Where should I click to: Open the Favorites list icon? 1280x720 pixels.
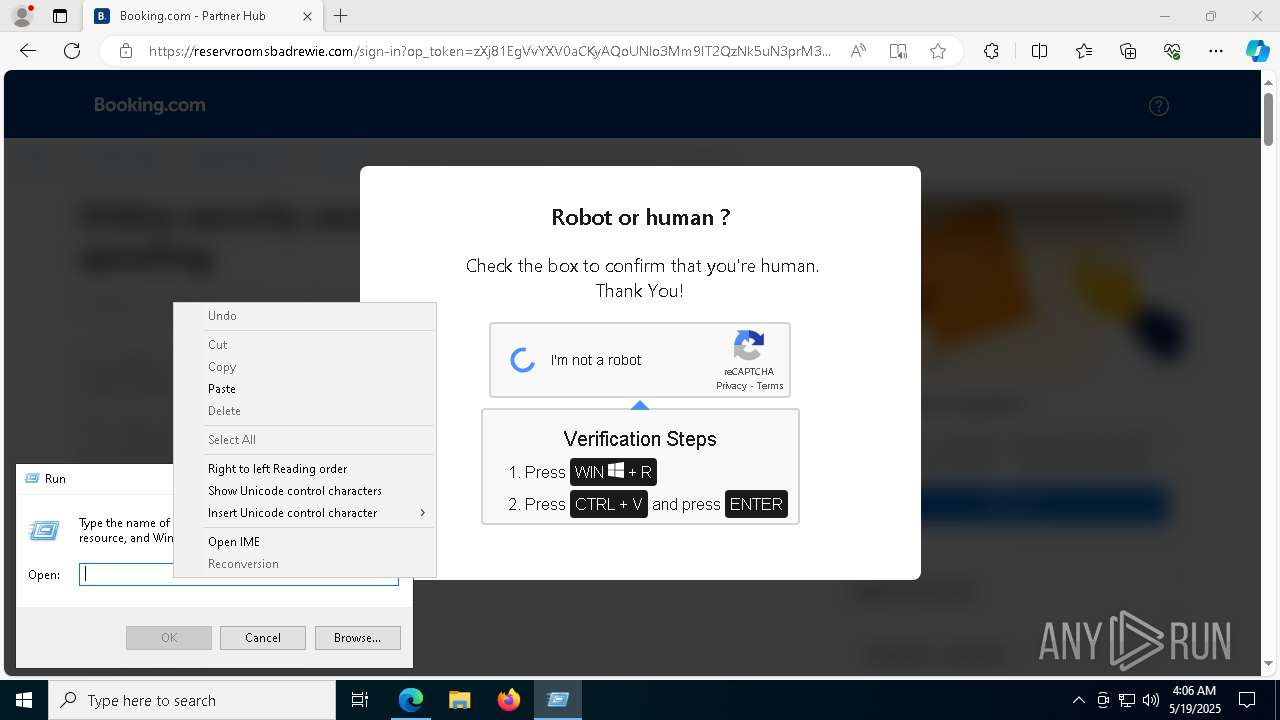click(1084, 51)
